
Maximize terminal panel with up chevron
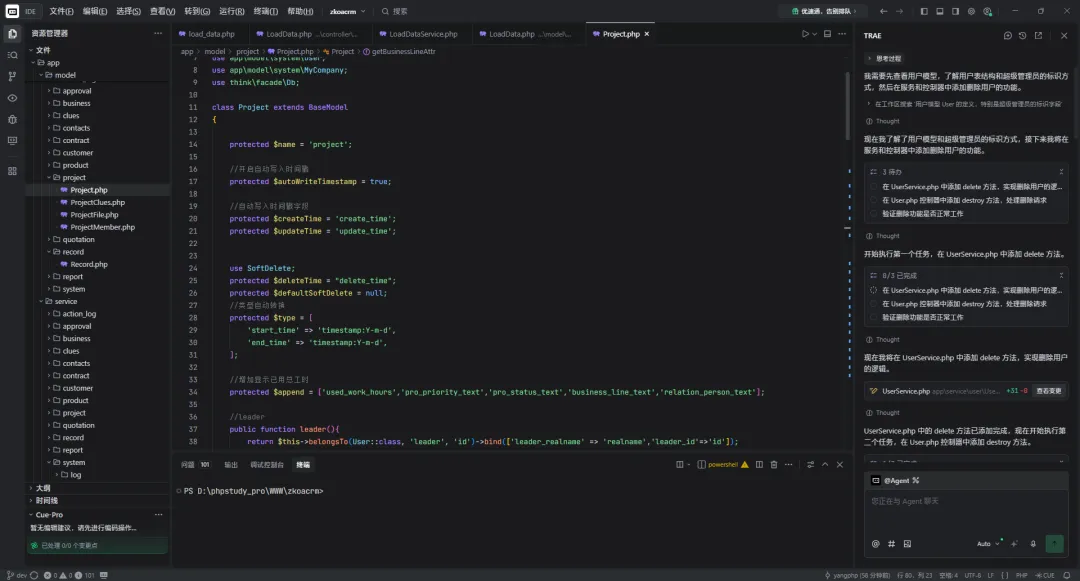(825, 465)
